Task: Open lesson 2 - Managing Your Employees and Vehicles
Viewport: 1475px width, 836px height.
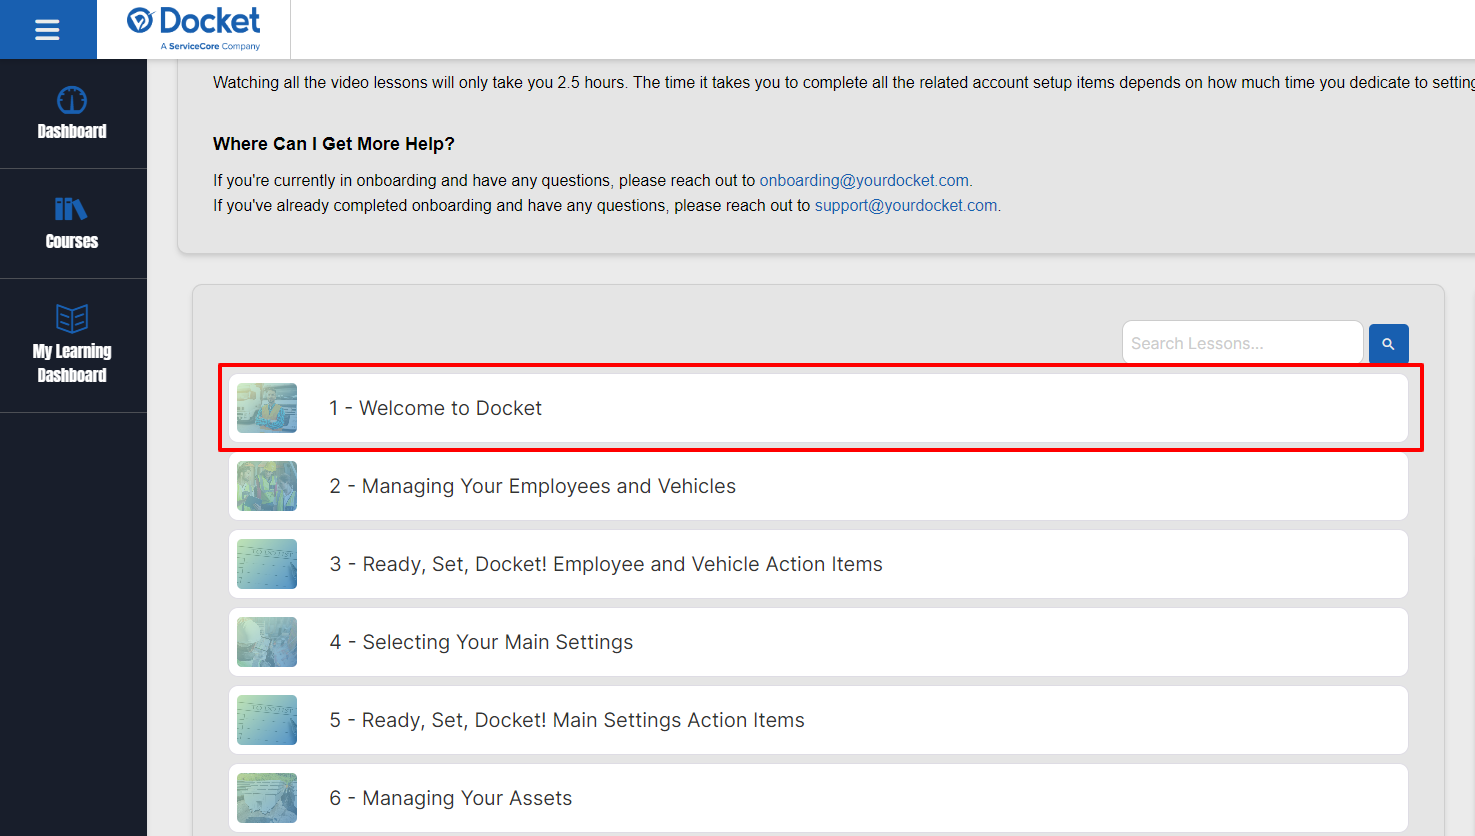Action: click(x=818, y=486)
